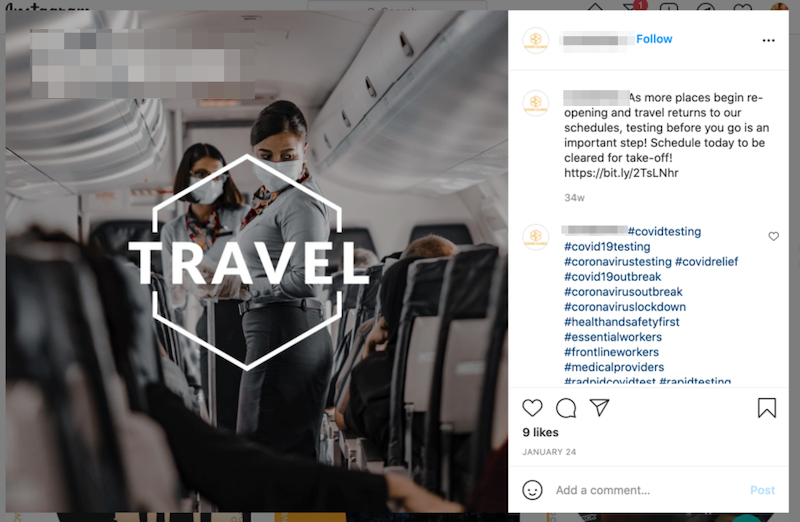Follow this account
Image resolution: width=800 pixels, height=522 pixels.
(x=654, y=39)
